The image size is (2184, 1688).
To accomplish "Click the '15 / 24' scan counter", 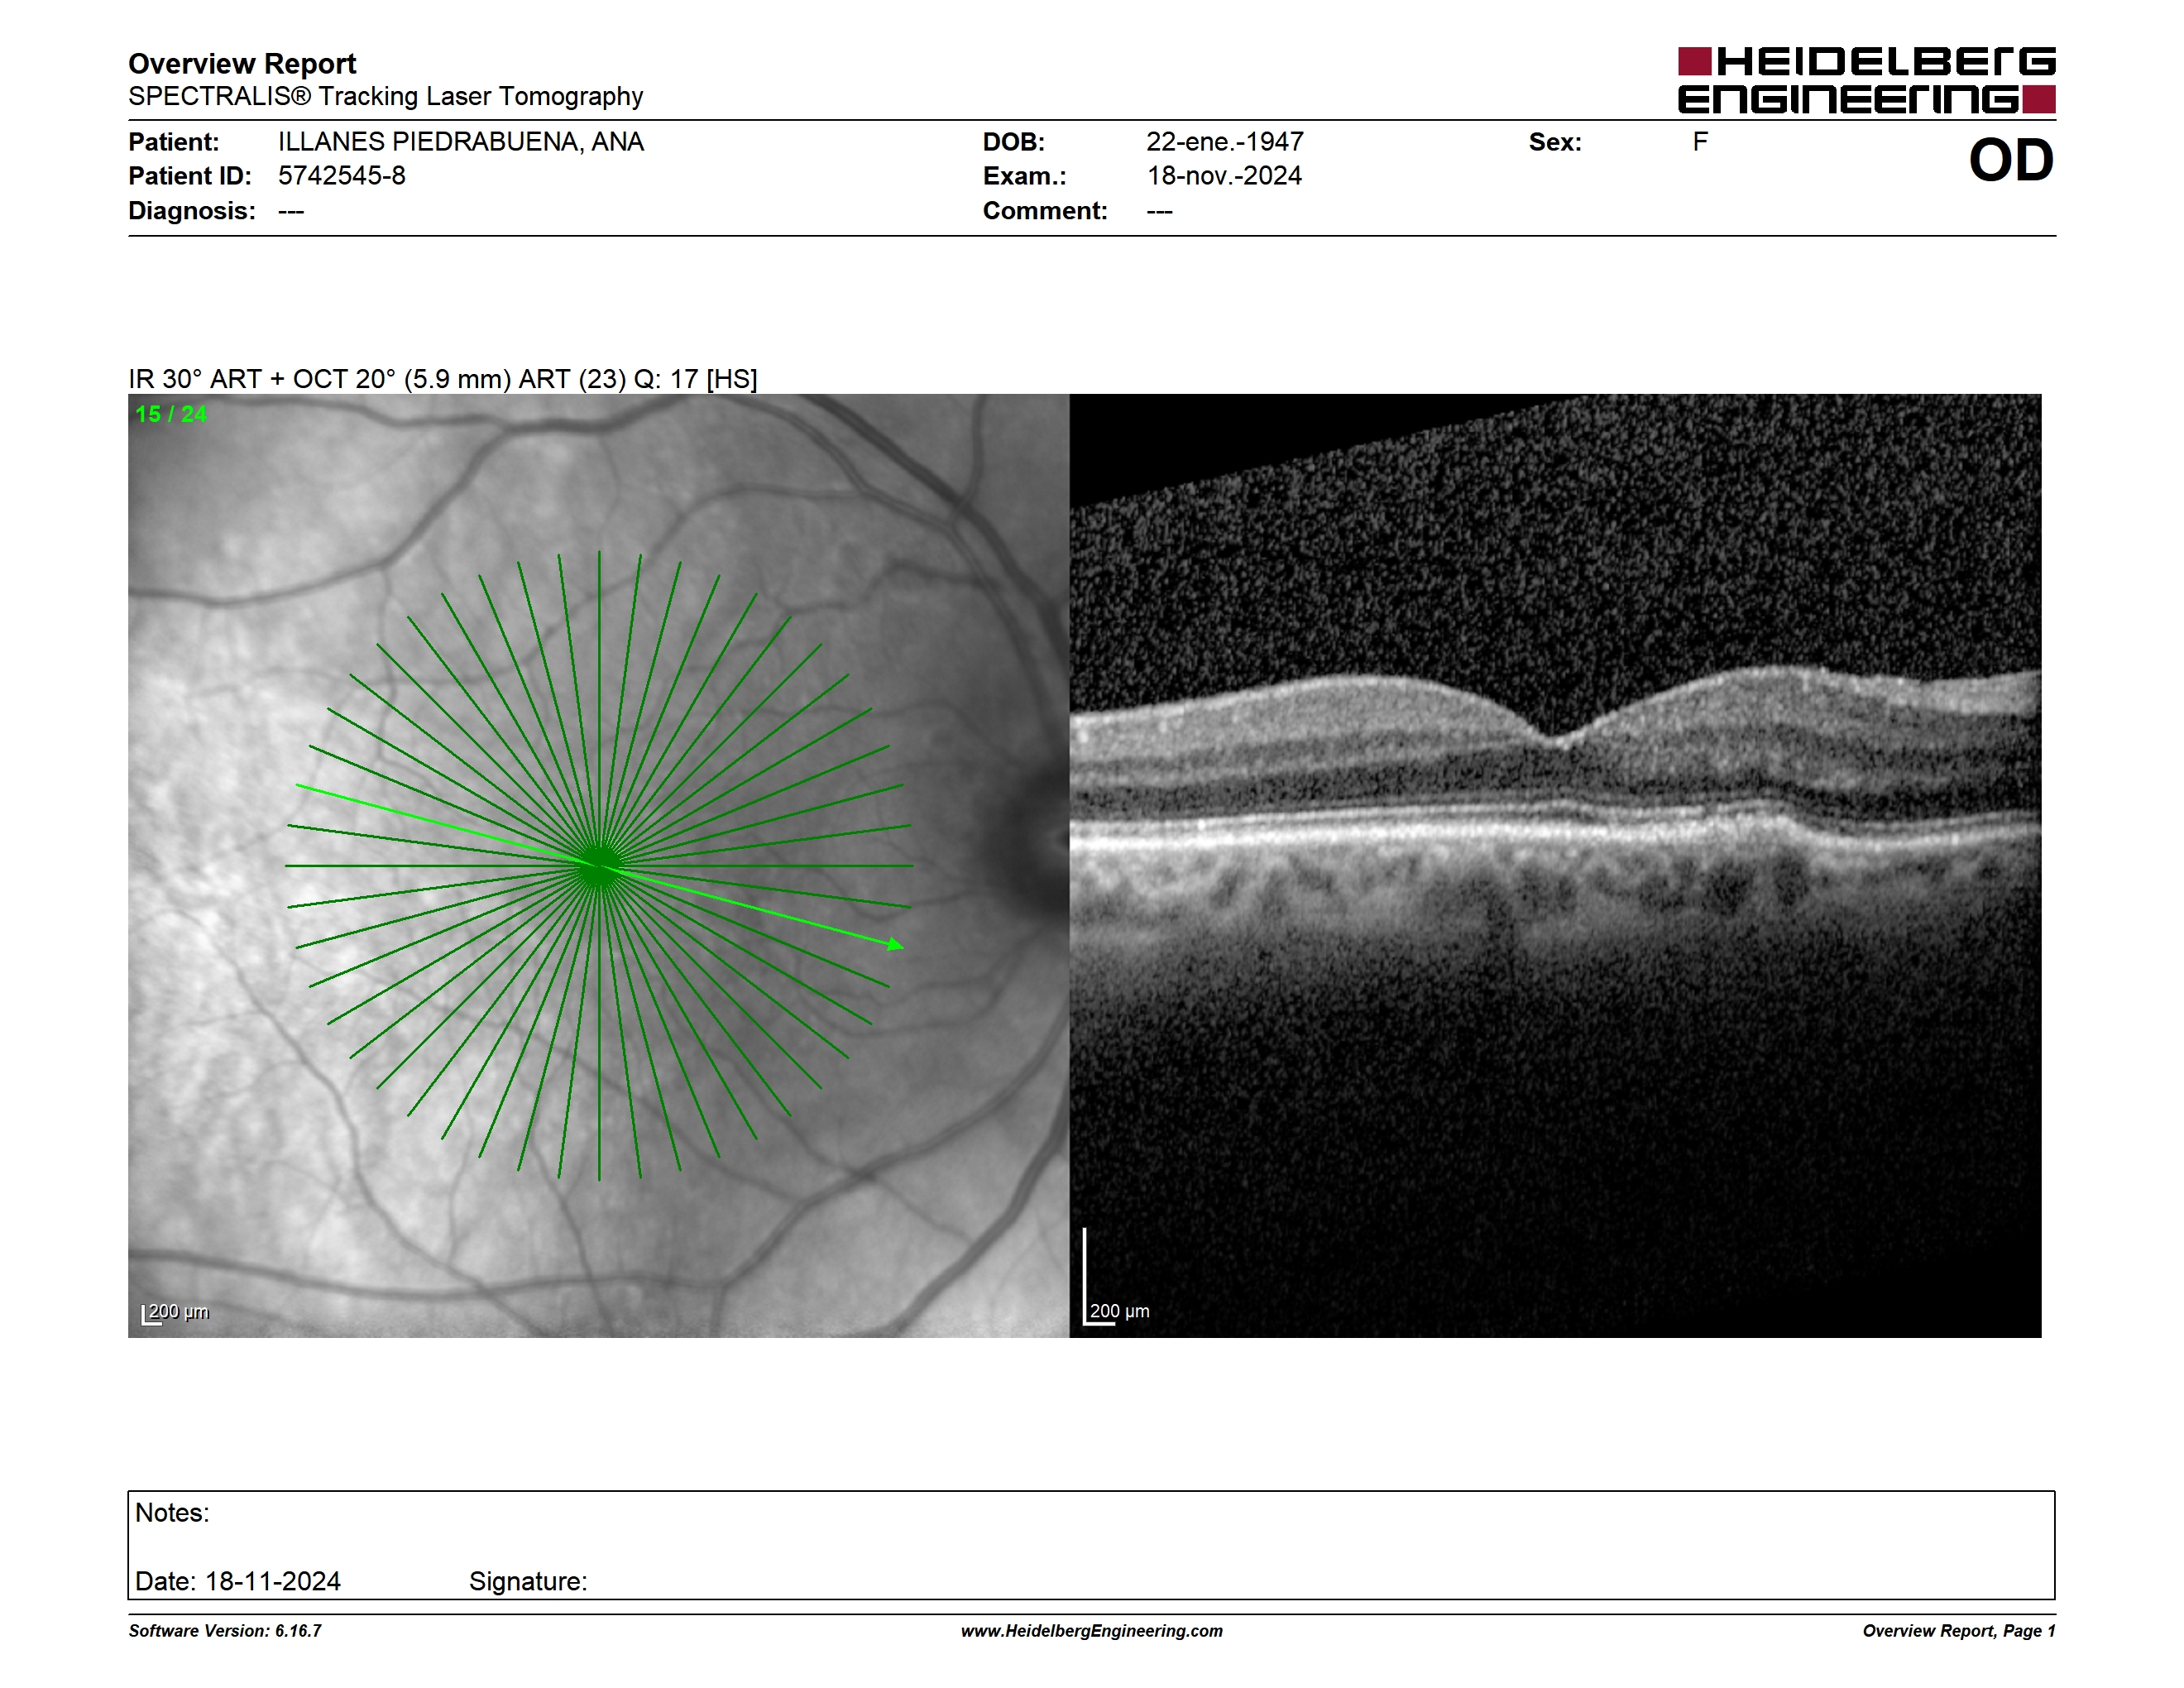I will (171, 414).
